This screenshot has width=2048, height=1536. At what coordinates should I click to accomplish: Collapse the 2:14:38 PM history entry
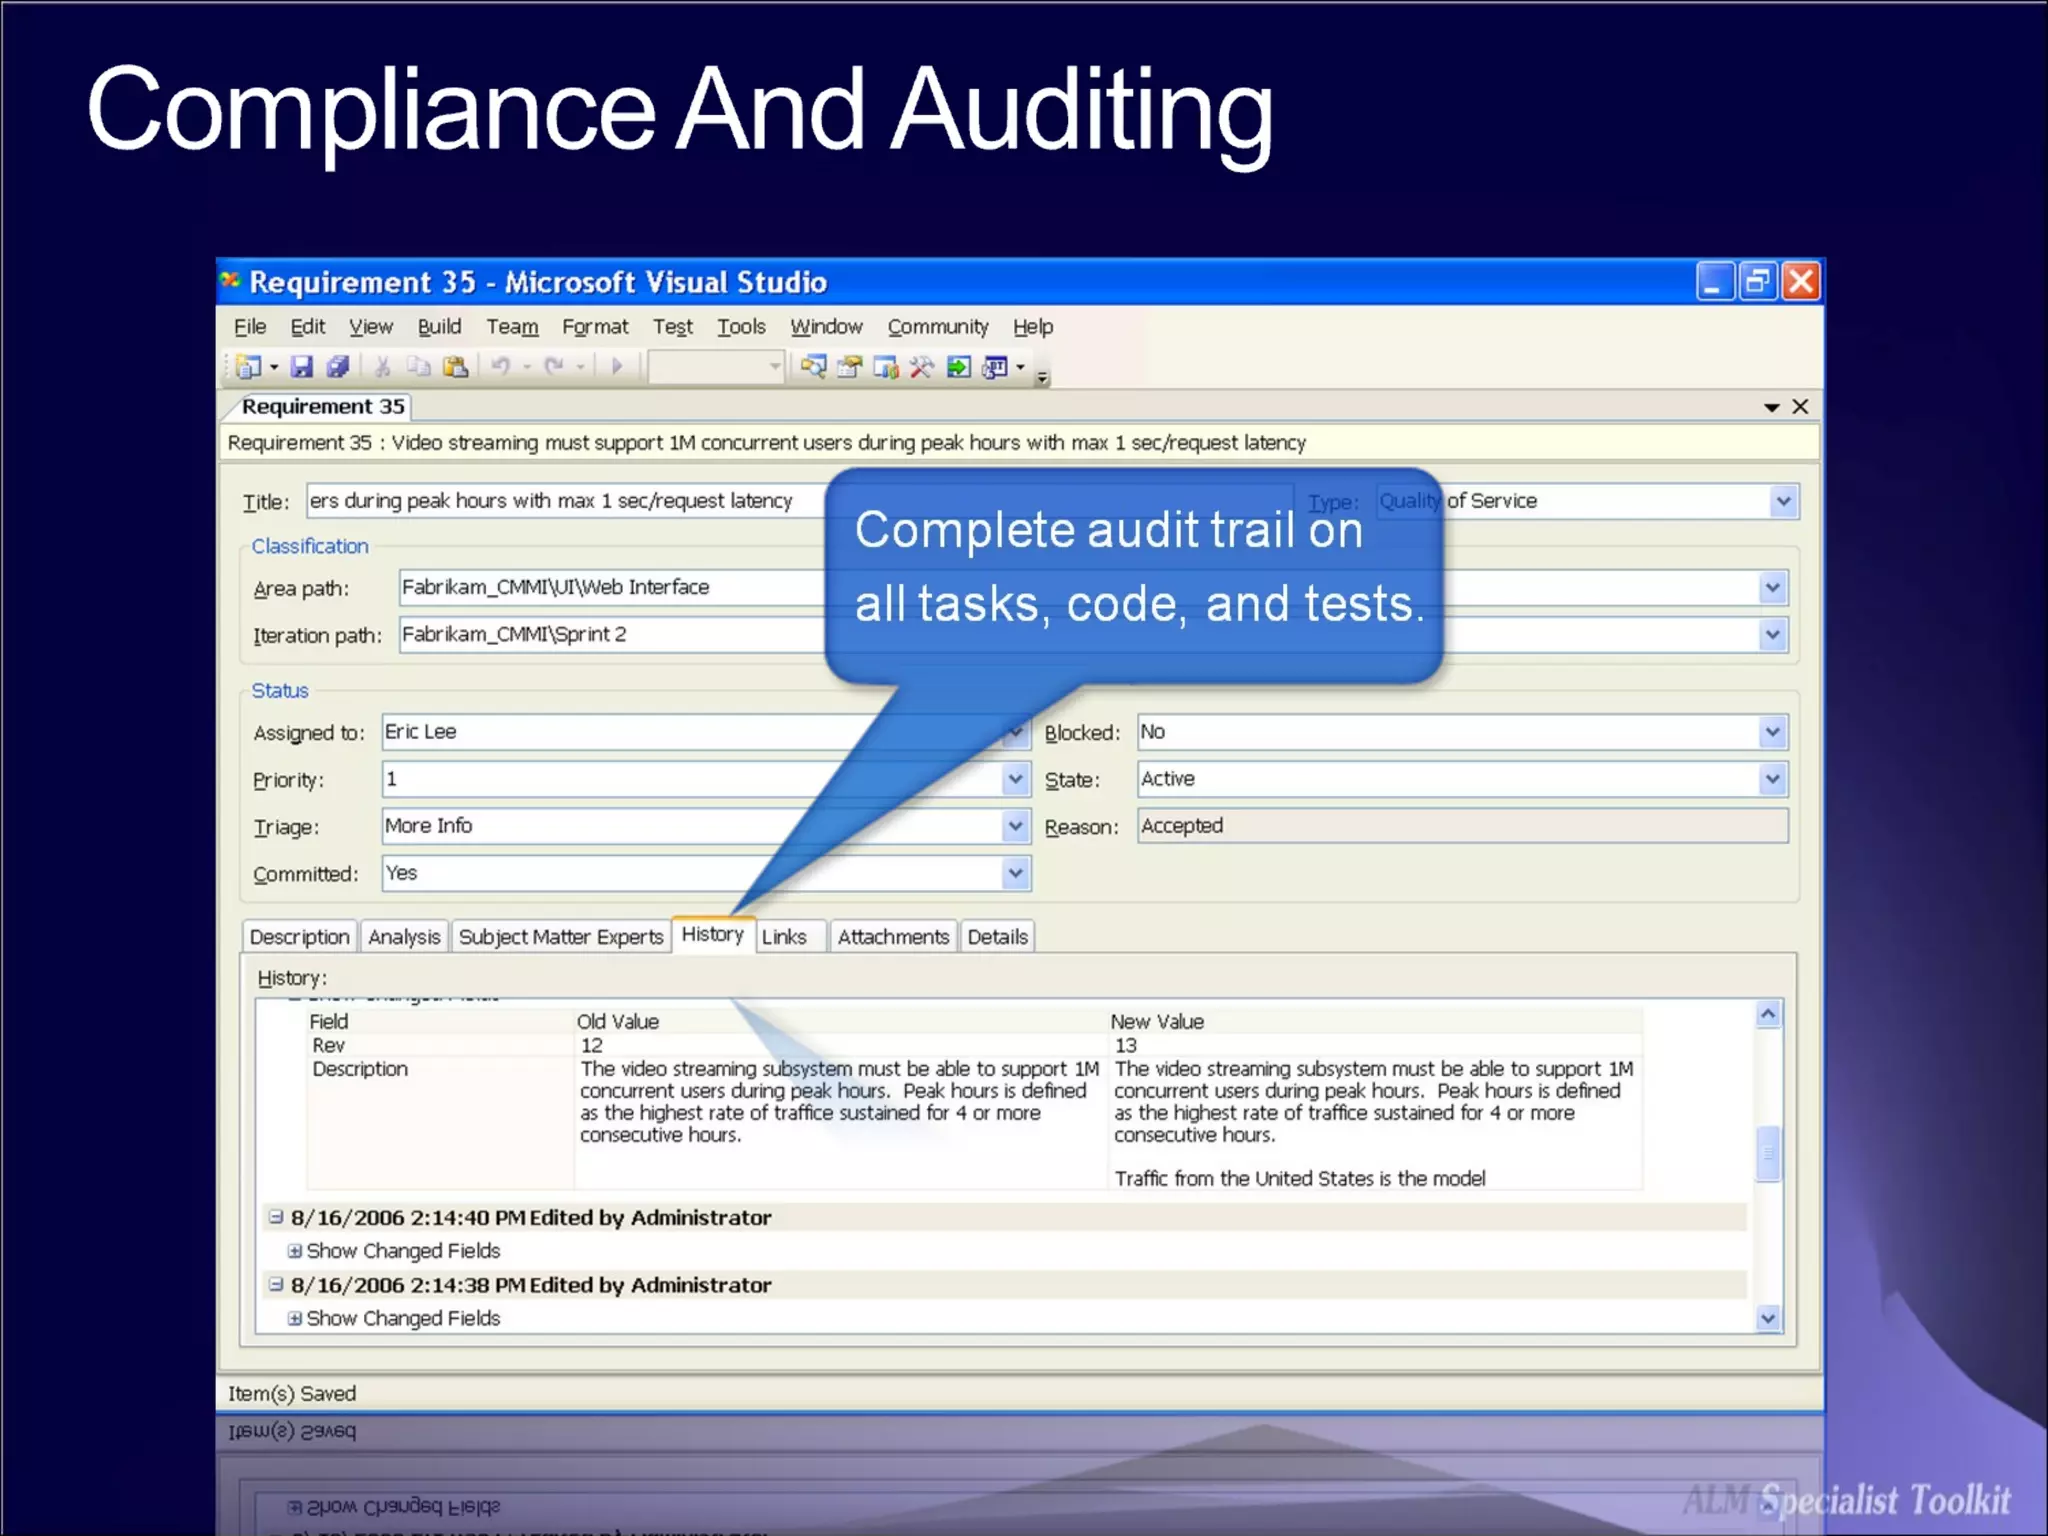tap(275, 1284)
